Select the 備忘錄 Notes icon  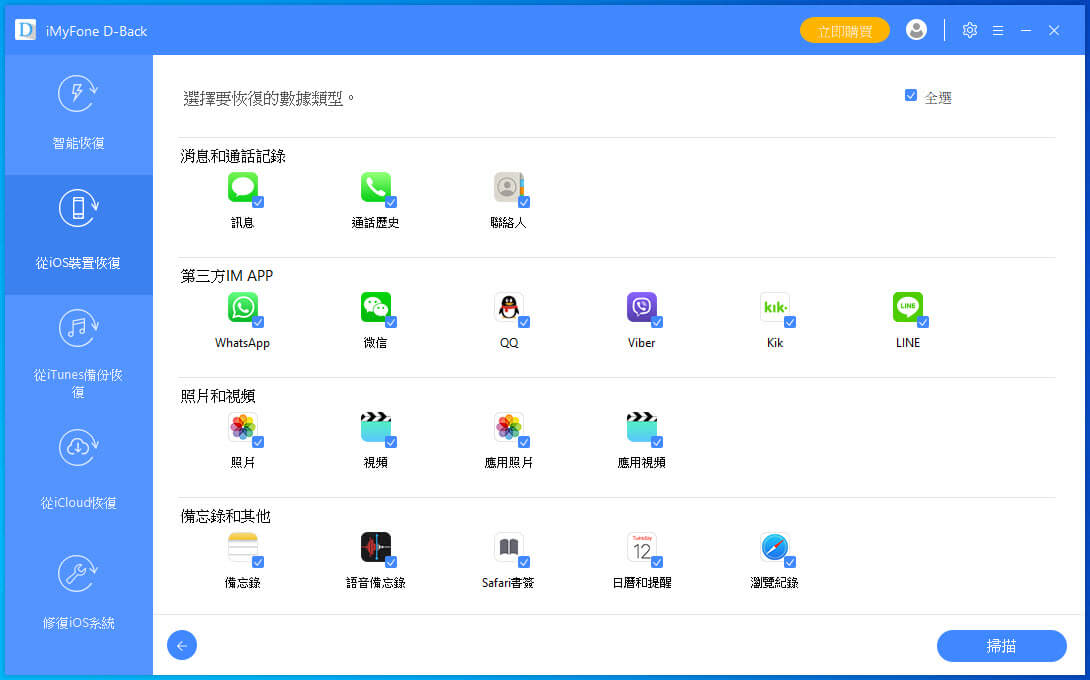[x=243, y=547]
